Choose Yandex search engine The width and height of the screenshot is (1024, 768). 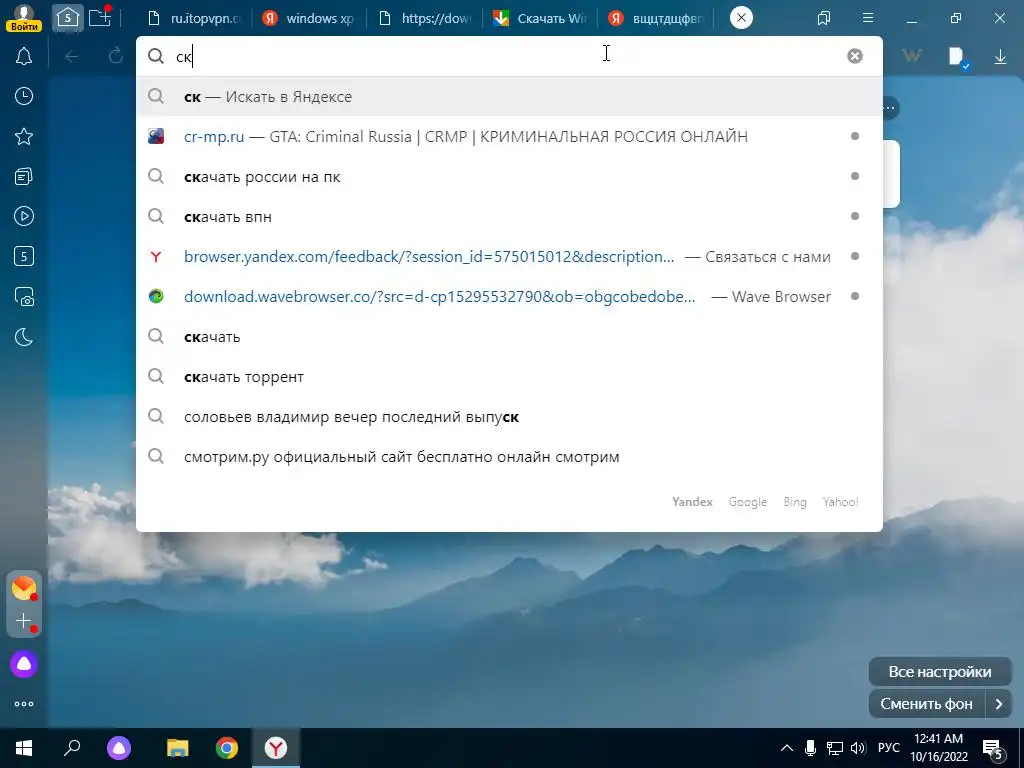tap(692, 502)
